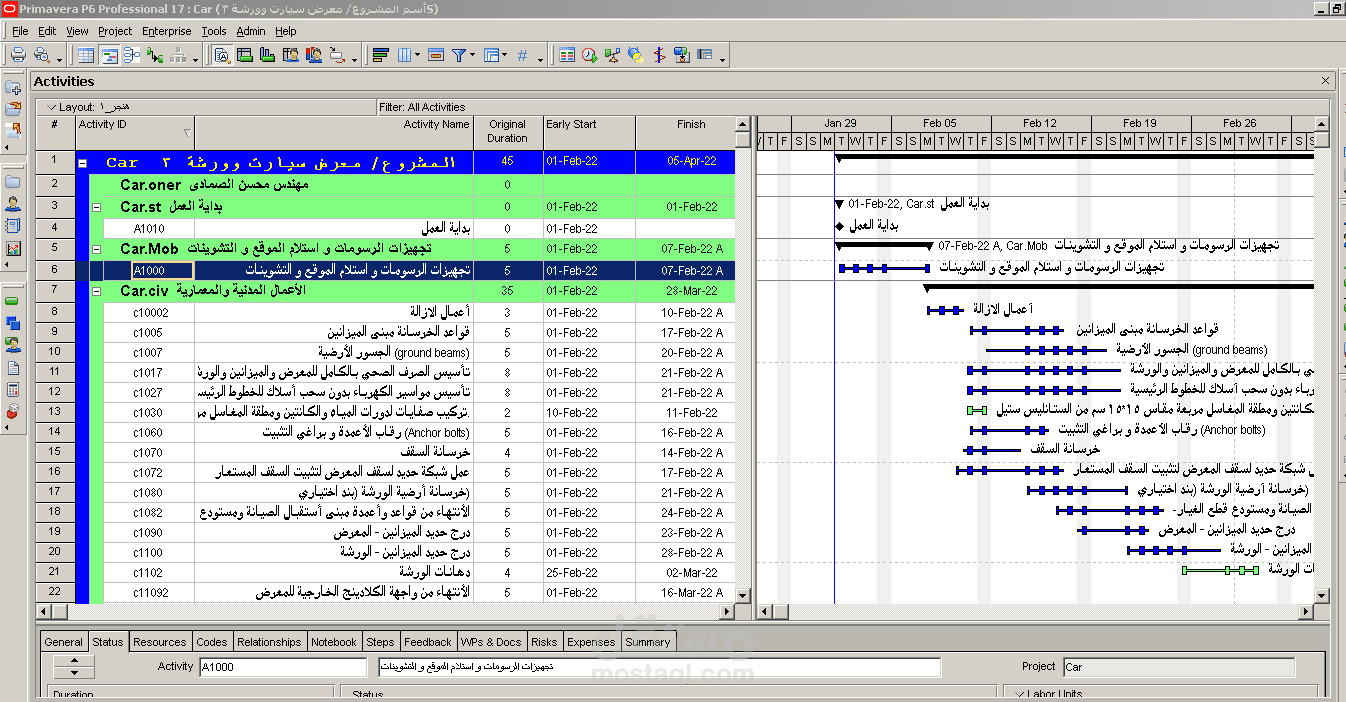The width and height of the screenshot is (1346, 702).
Task: Click the Original Duration column header
Action: pyautogui.click(x=507, y=131)
